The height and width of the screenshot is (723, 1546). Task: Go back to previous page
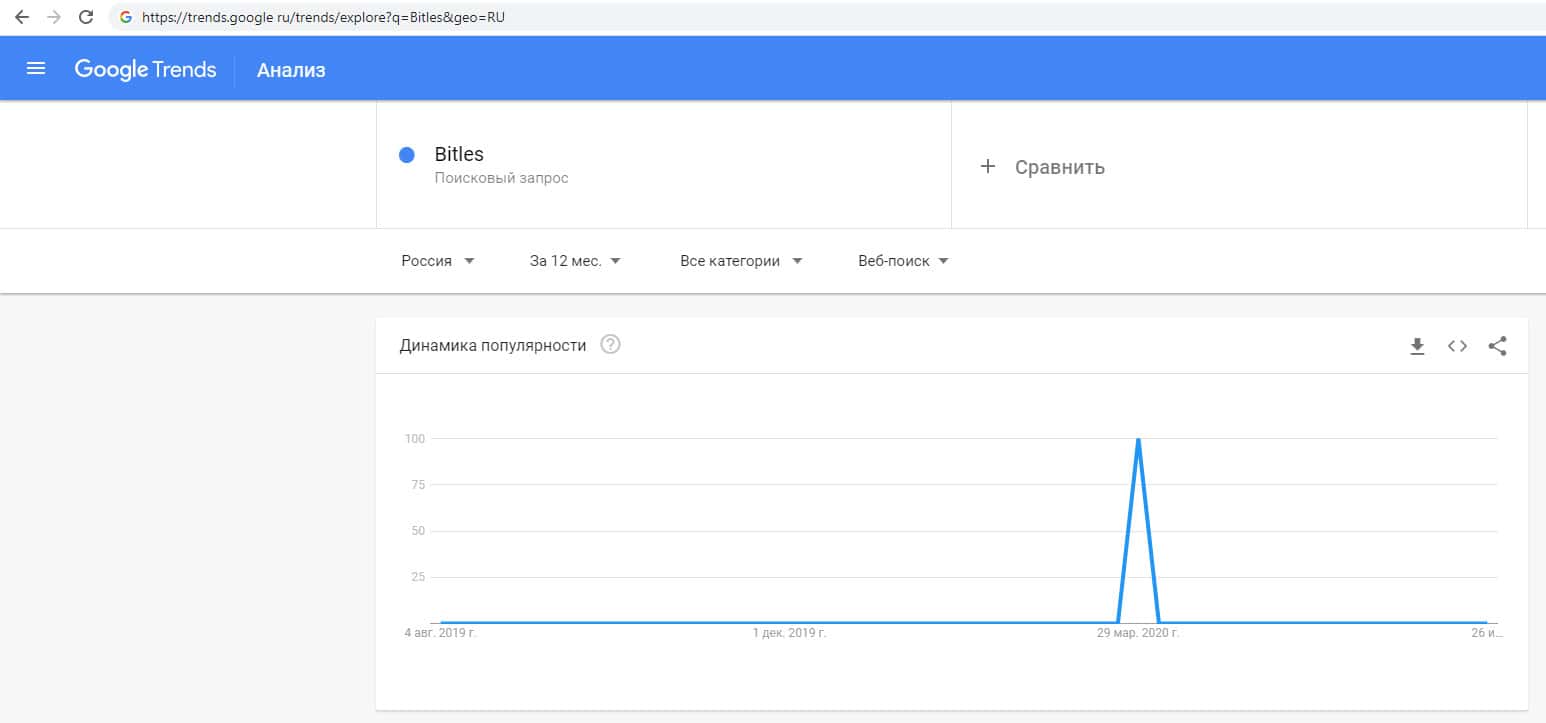click(22, 17)
